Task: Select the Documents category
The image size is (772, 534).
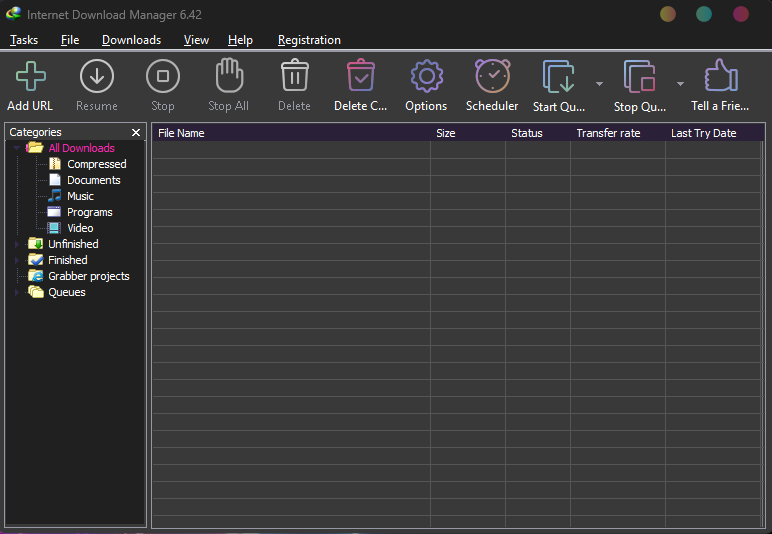Action: pos(94,180)
